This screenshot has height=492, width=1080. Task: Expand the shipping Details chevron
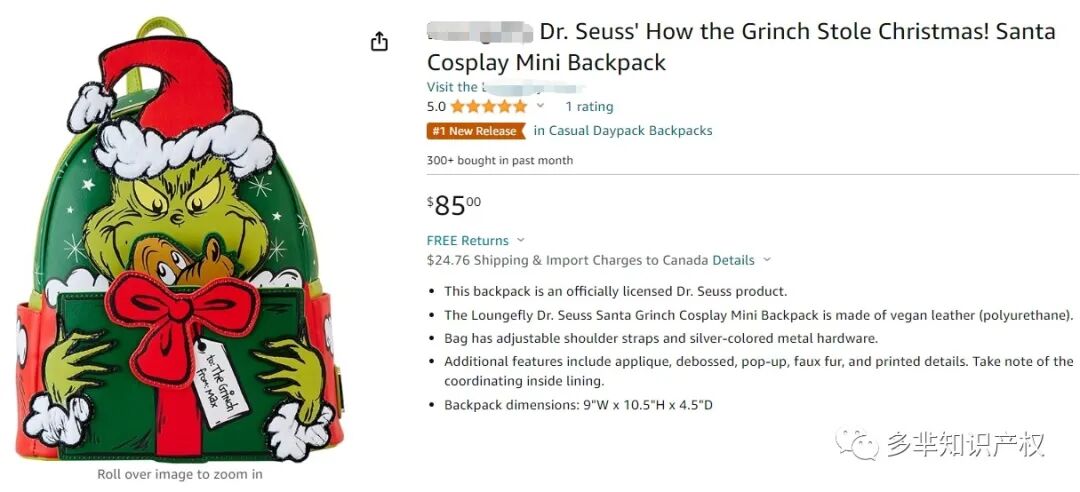[x=767, y=260]
